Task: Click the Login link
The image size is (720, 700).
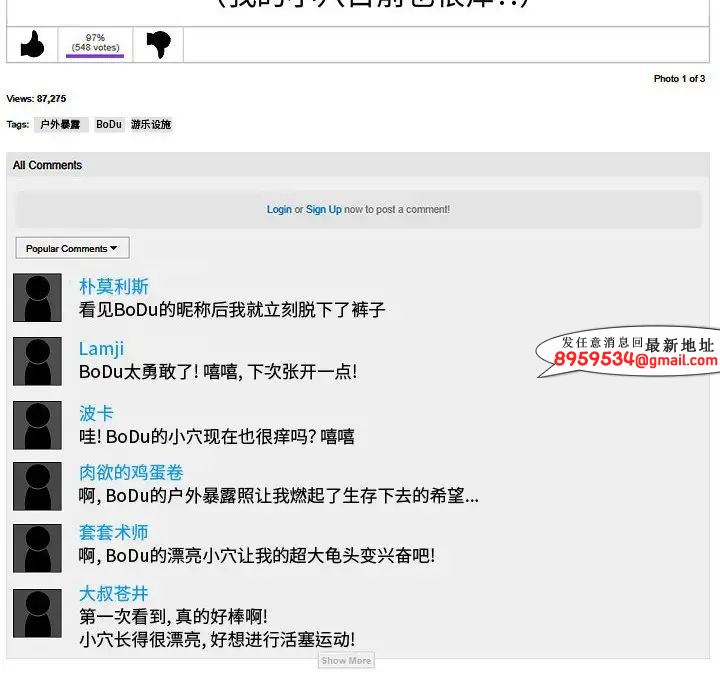Action: [x=279, y=209]
